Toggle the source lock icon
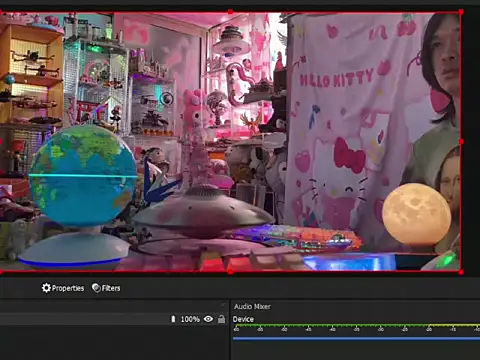The height and width of the screenshot is (360, 480). pyautogui.click(x=221, y=319)
